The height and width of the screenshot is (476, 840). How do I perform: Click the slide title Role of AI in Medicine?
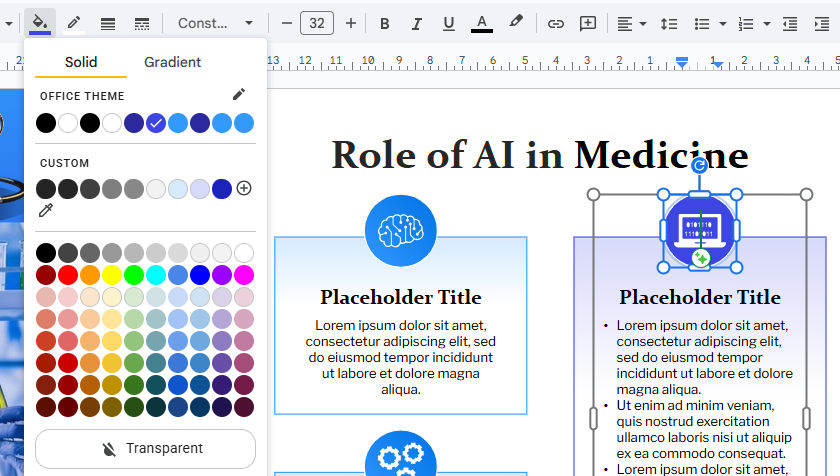pos(540,155)
